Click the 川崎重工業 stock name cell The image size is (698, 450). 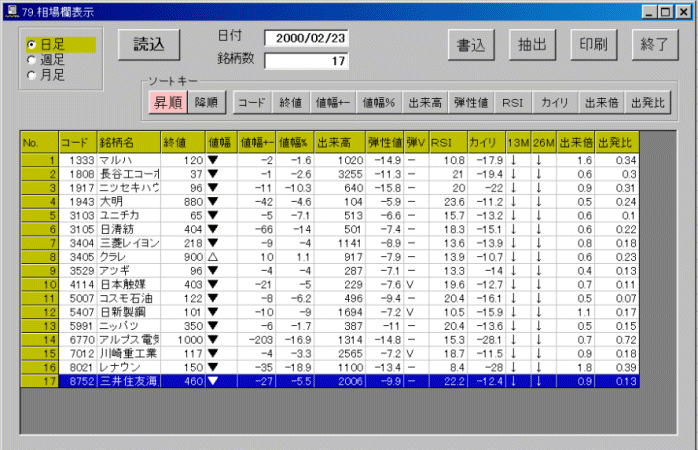[x=129, y=353]
